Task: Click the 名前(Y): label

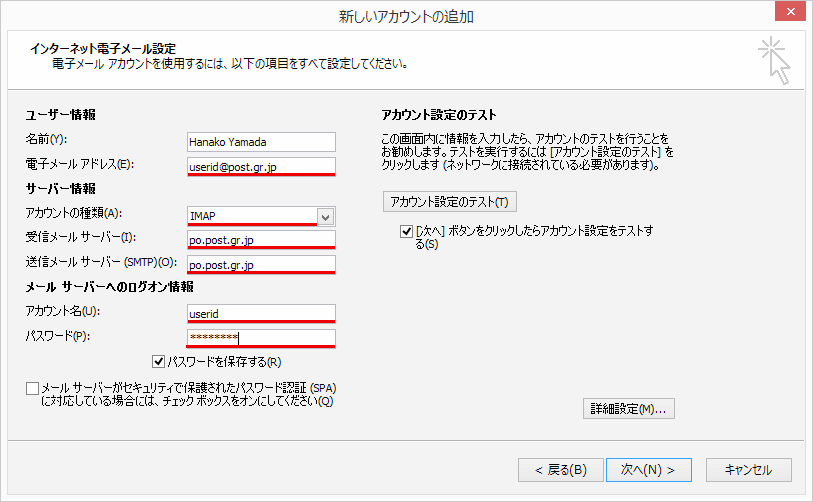Action: 46,139
